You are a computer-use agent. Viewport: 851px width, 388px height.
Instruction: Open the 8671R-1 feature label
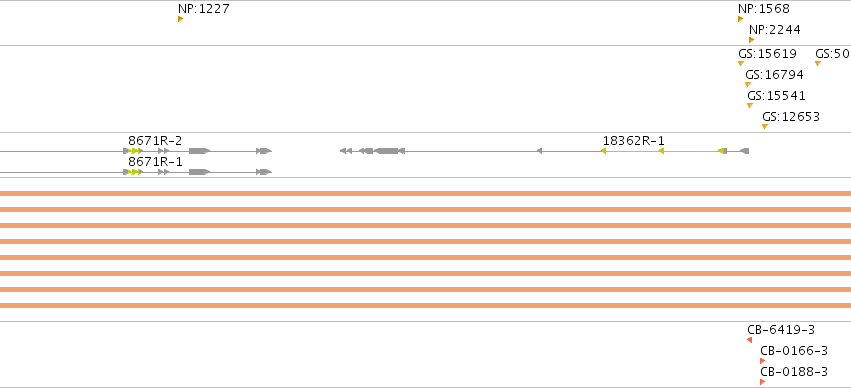tap(155, 162)
